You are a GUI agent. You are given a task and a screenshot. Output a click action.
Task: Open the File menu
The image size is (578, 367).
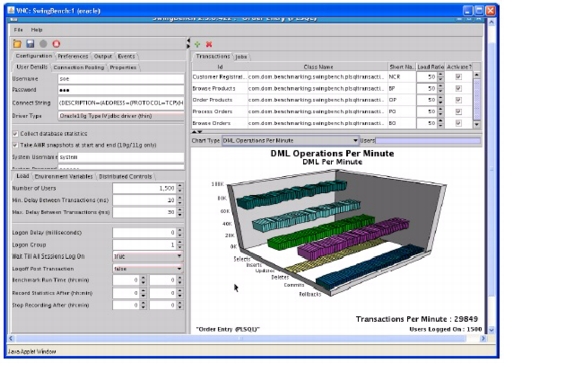tap(18, 29)
